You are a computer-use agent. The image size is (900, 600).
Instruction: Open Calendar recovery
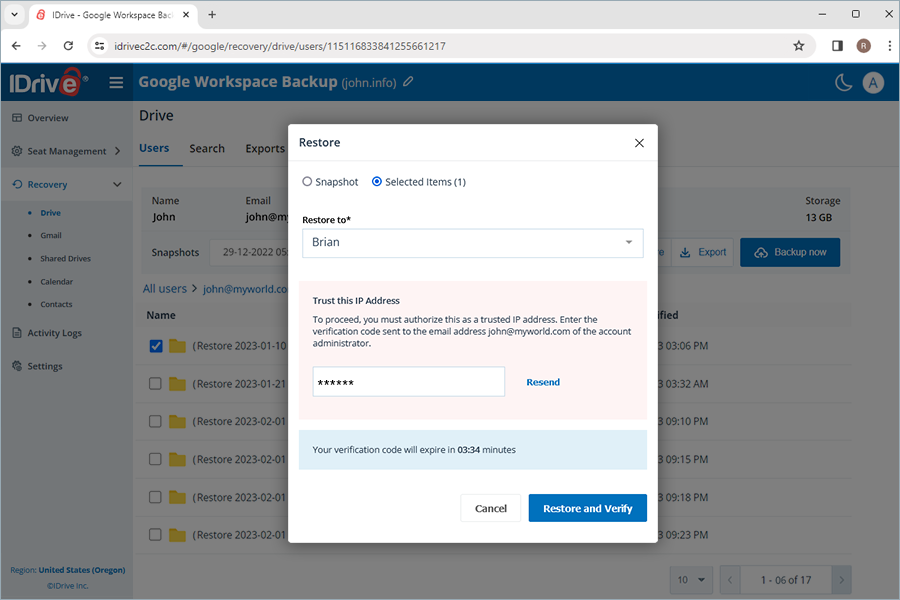56,282
